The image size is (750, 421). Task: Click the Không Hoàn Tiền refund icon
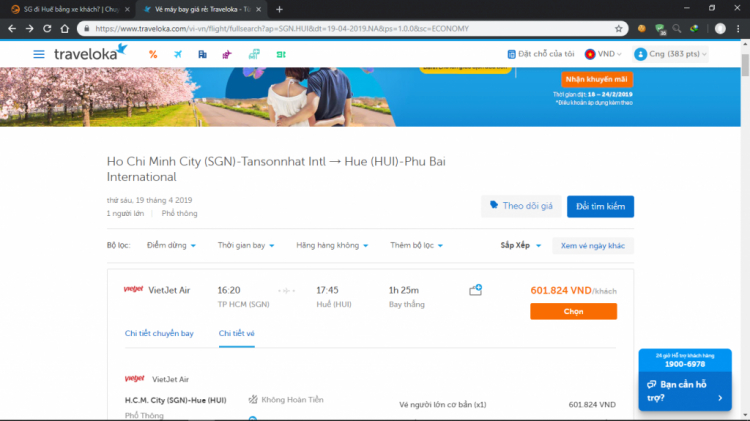pos(253,399)
